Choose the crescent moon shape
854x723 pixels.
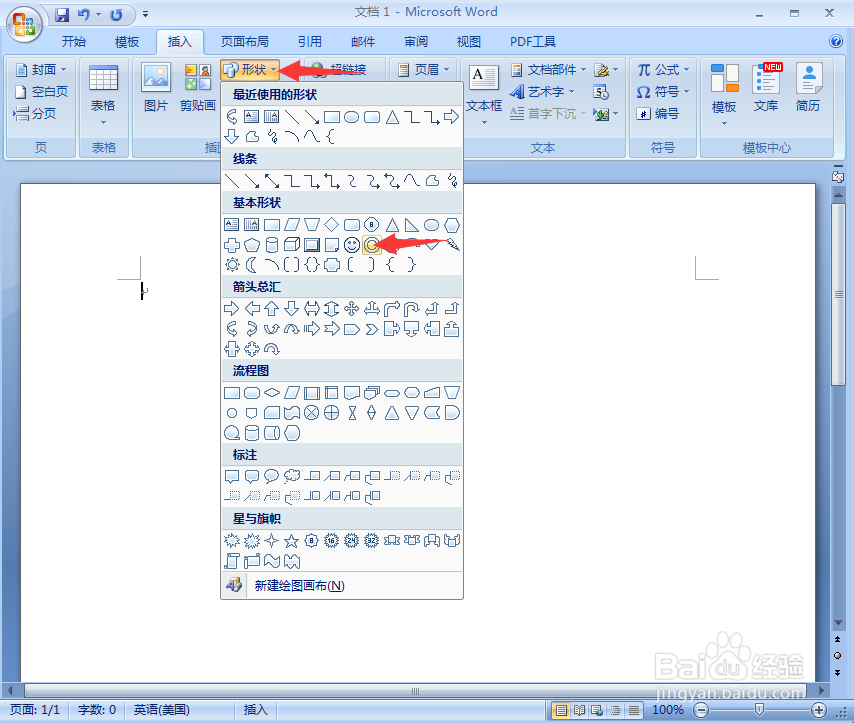click(252, 265)
